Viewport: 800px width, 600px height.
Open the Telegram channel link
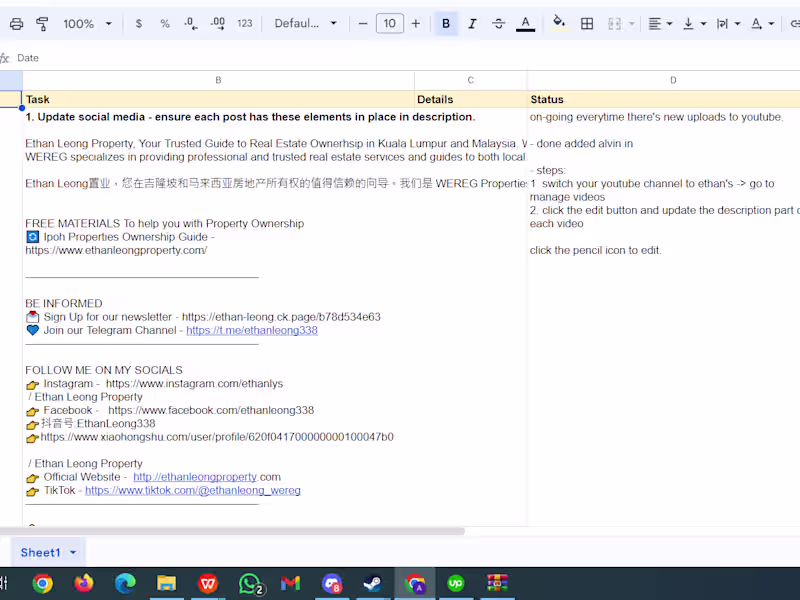click(251, 329)
